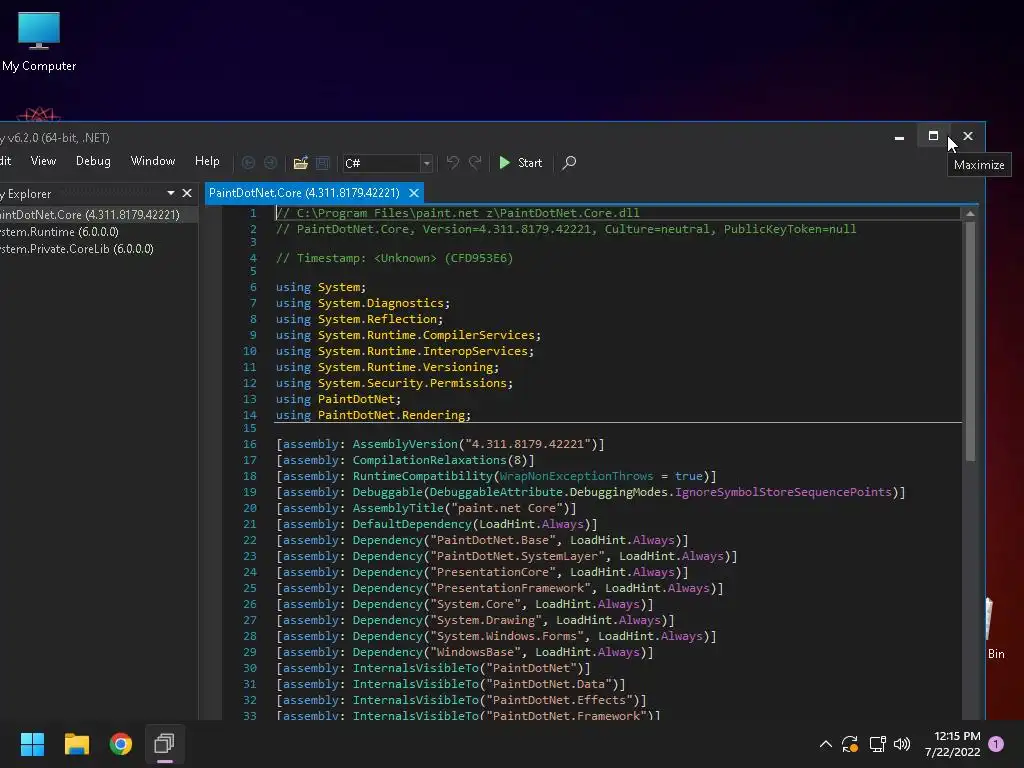
Task: Open File Explorer from the taskbar
Action: pos(76,744)
